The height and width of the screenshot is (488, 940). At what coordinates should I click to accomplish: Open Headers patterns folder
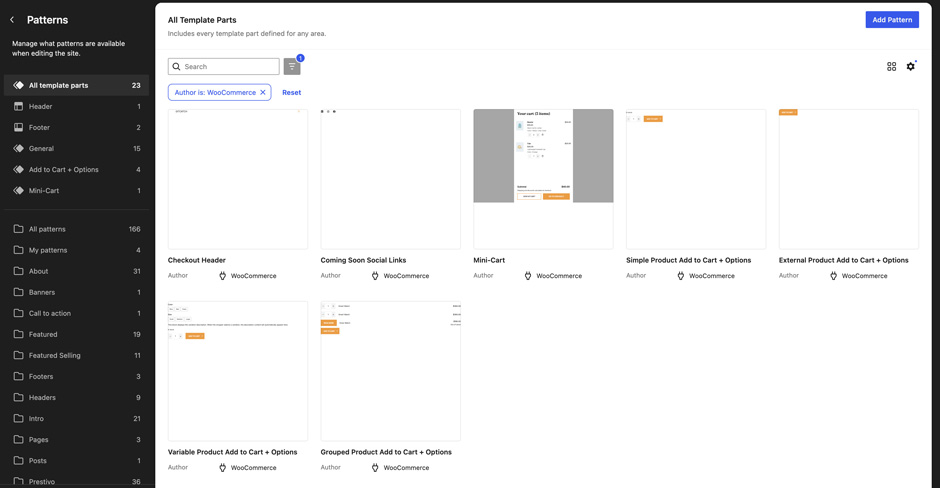(x=76, y=397)
